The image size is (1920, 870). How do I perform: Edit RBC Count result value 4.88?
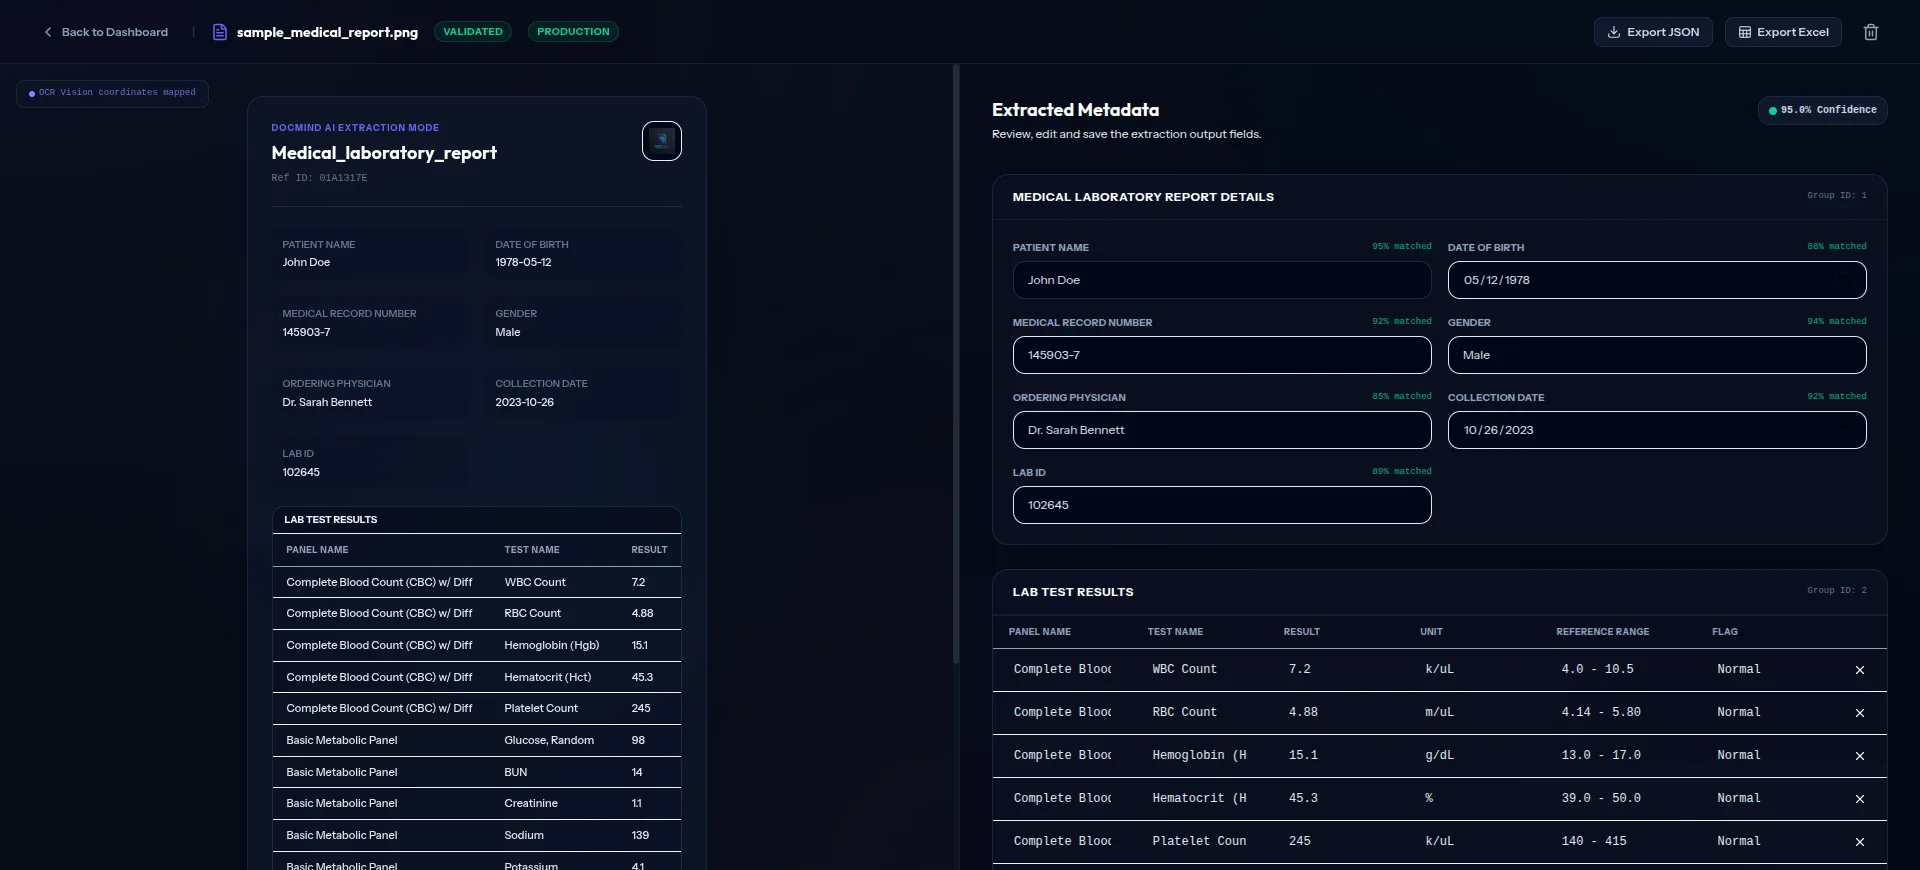tap(1334, 712)
